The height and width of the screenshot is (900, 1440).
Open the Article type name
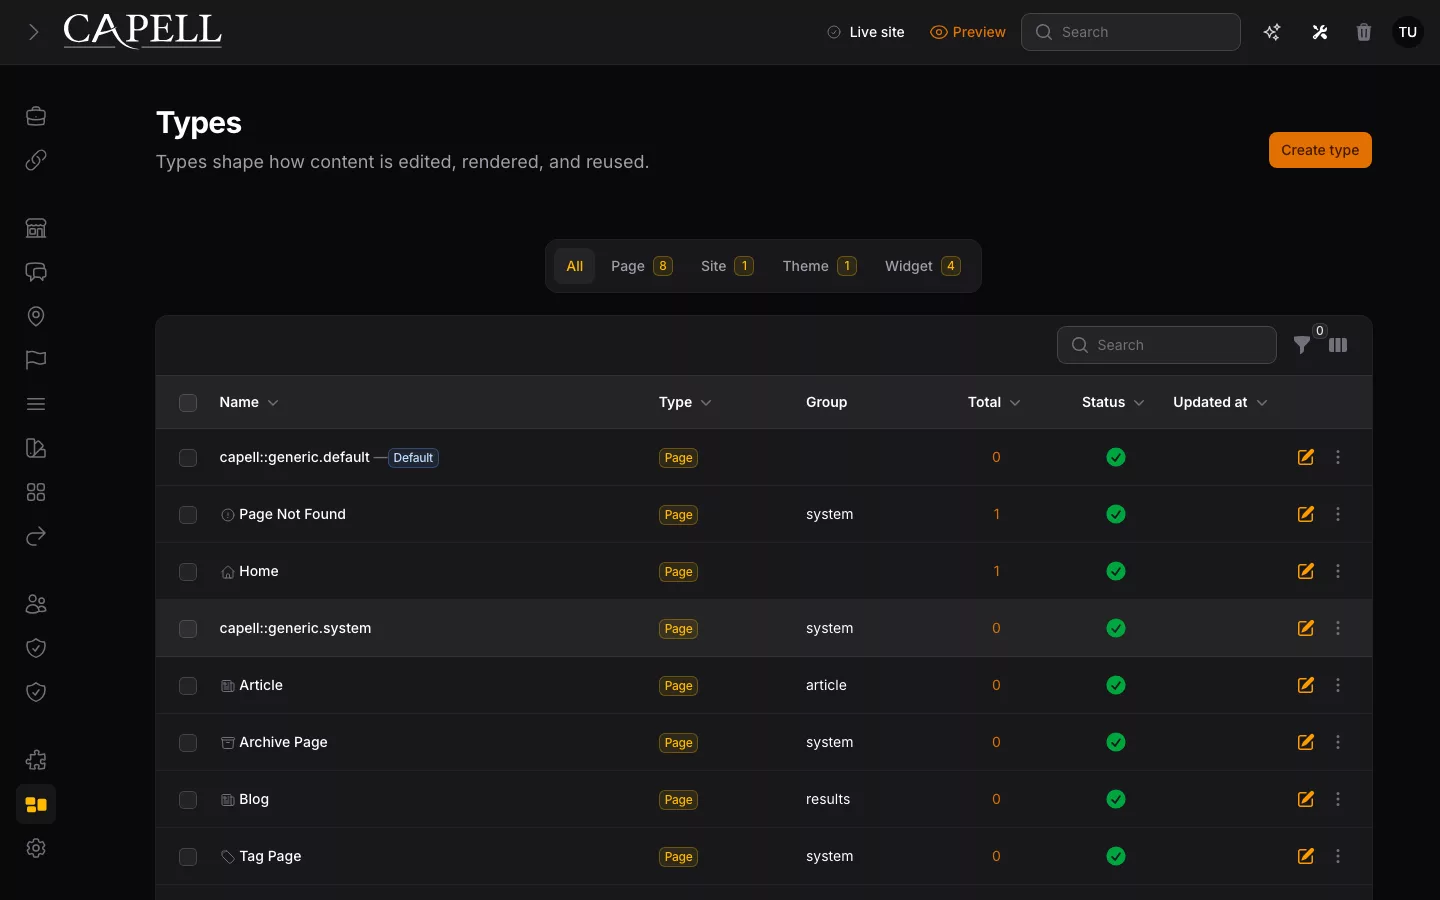tap(261, 685)
